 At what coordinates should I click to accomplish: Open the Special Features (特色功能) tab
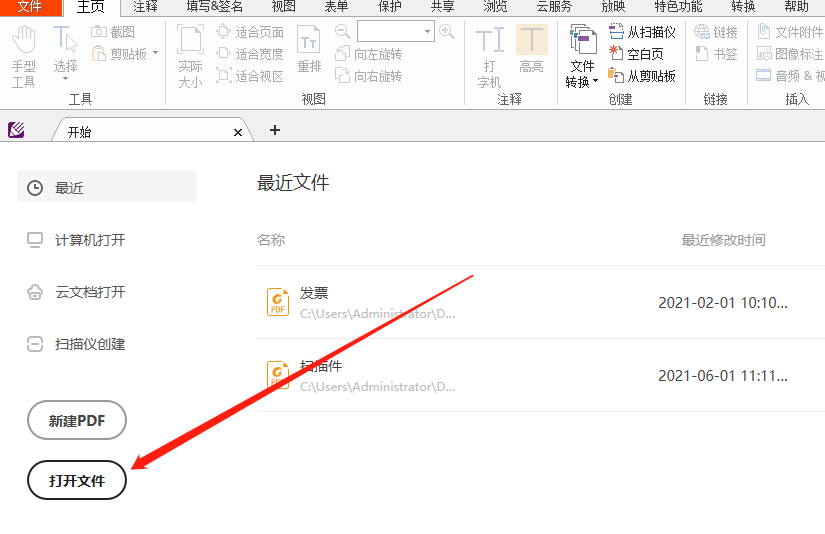click(x=678, y=7)
